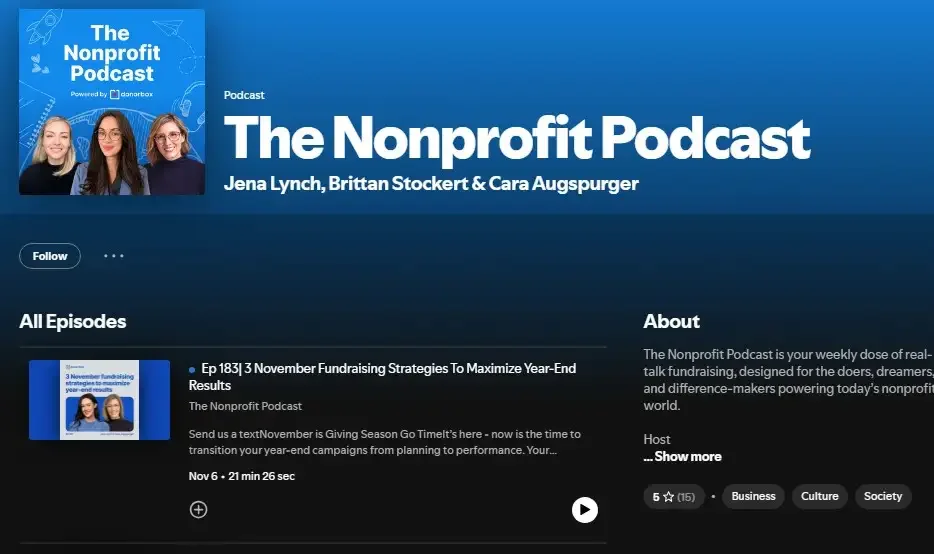Open episode title Ep 183 November Fundraising Strategies

(x=382, y=376)
